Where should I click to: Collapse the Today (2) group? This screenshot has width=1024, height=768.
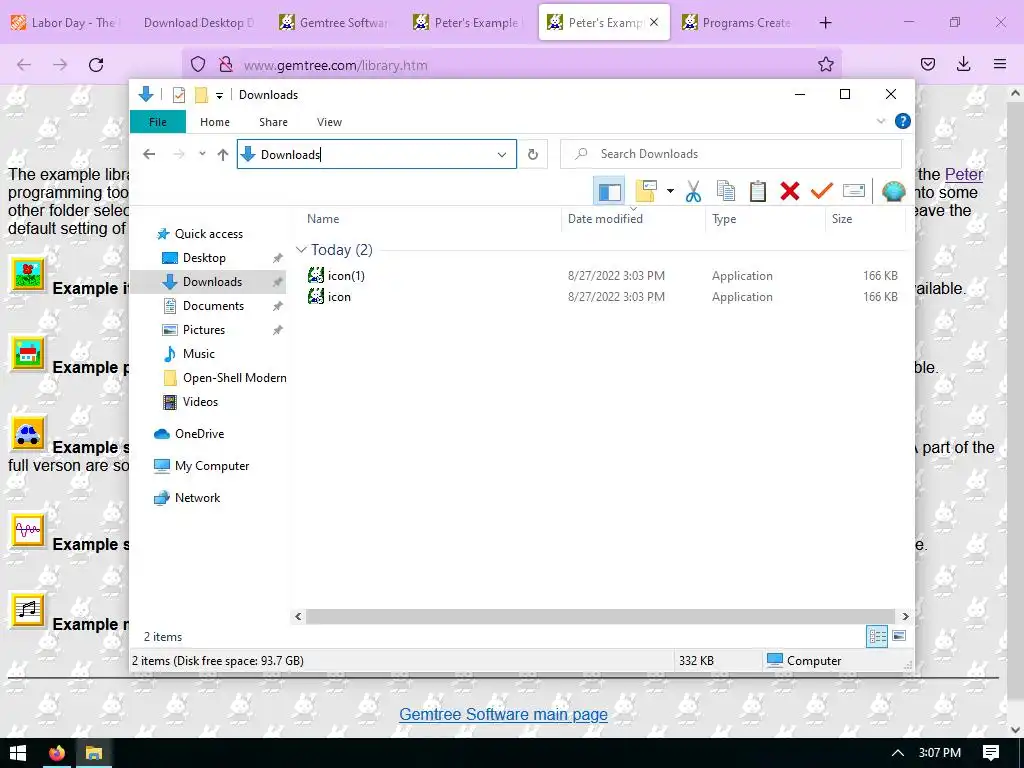(x=301, y=249)
